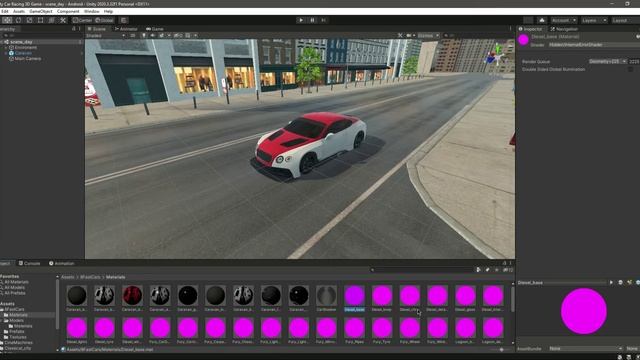Screen dimensions: 640x360
Task: Open the Shader dropdown in Inspector
Action: [594, 44]
